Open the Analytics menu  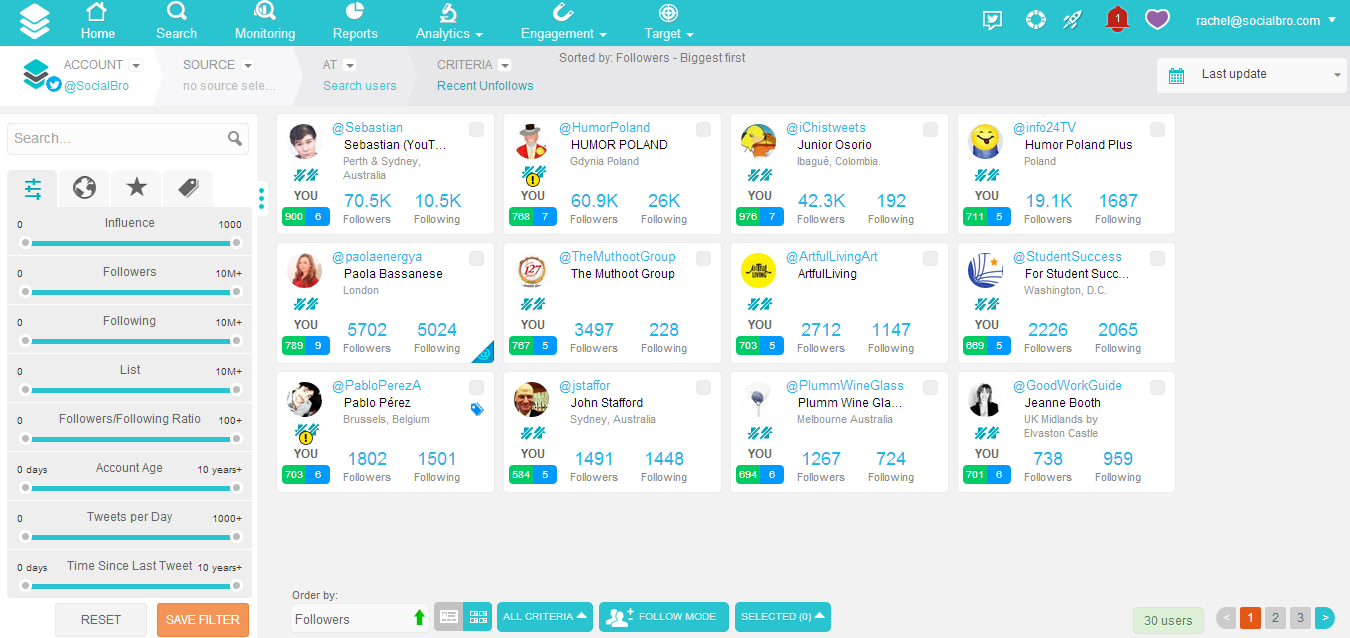[449, 22]
